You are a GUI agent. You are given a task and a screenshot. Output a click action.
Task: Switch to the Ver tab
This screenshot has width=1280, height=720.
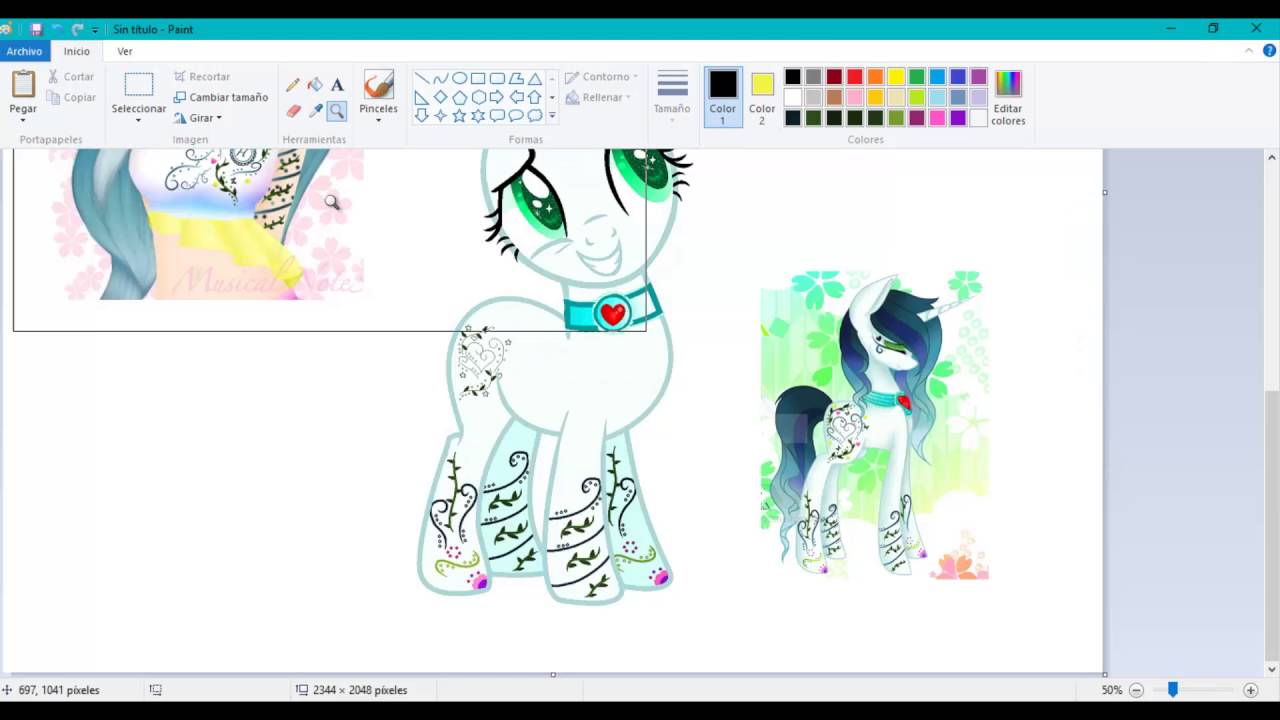click(125, 51)
